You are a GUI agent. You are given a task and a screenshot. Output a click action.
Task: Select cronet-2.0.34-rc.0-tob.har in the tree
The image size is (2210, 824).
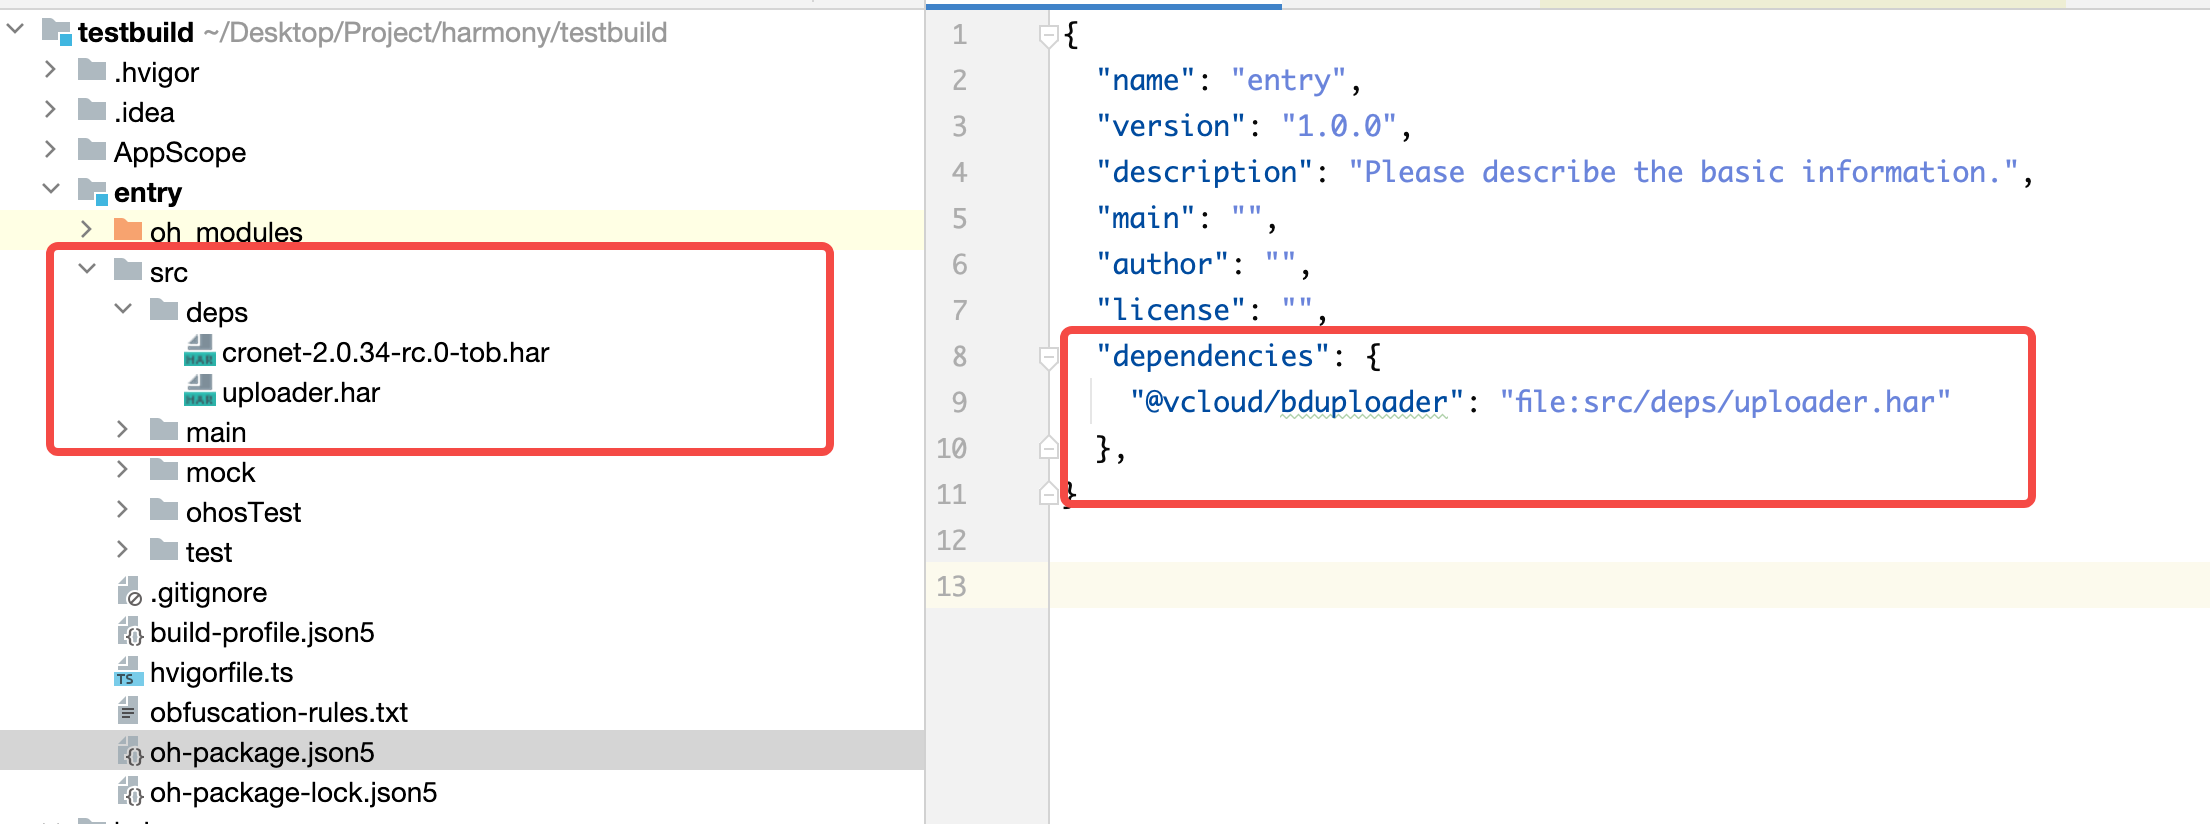click(386, 352)
